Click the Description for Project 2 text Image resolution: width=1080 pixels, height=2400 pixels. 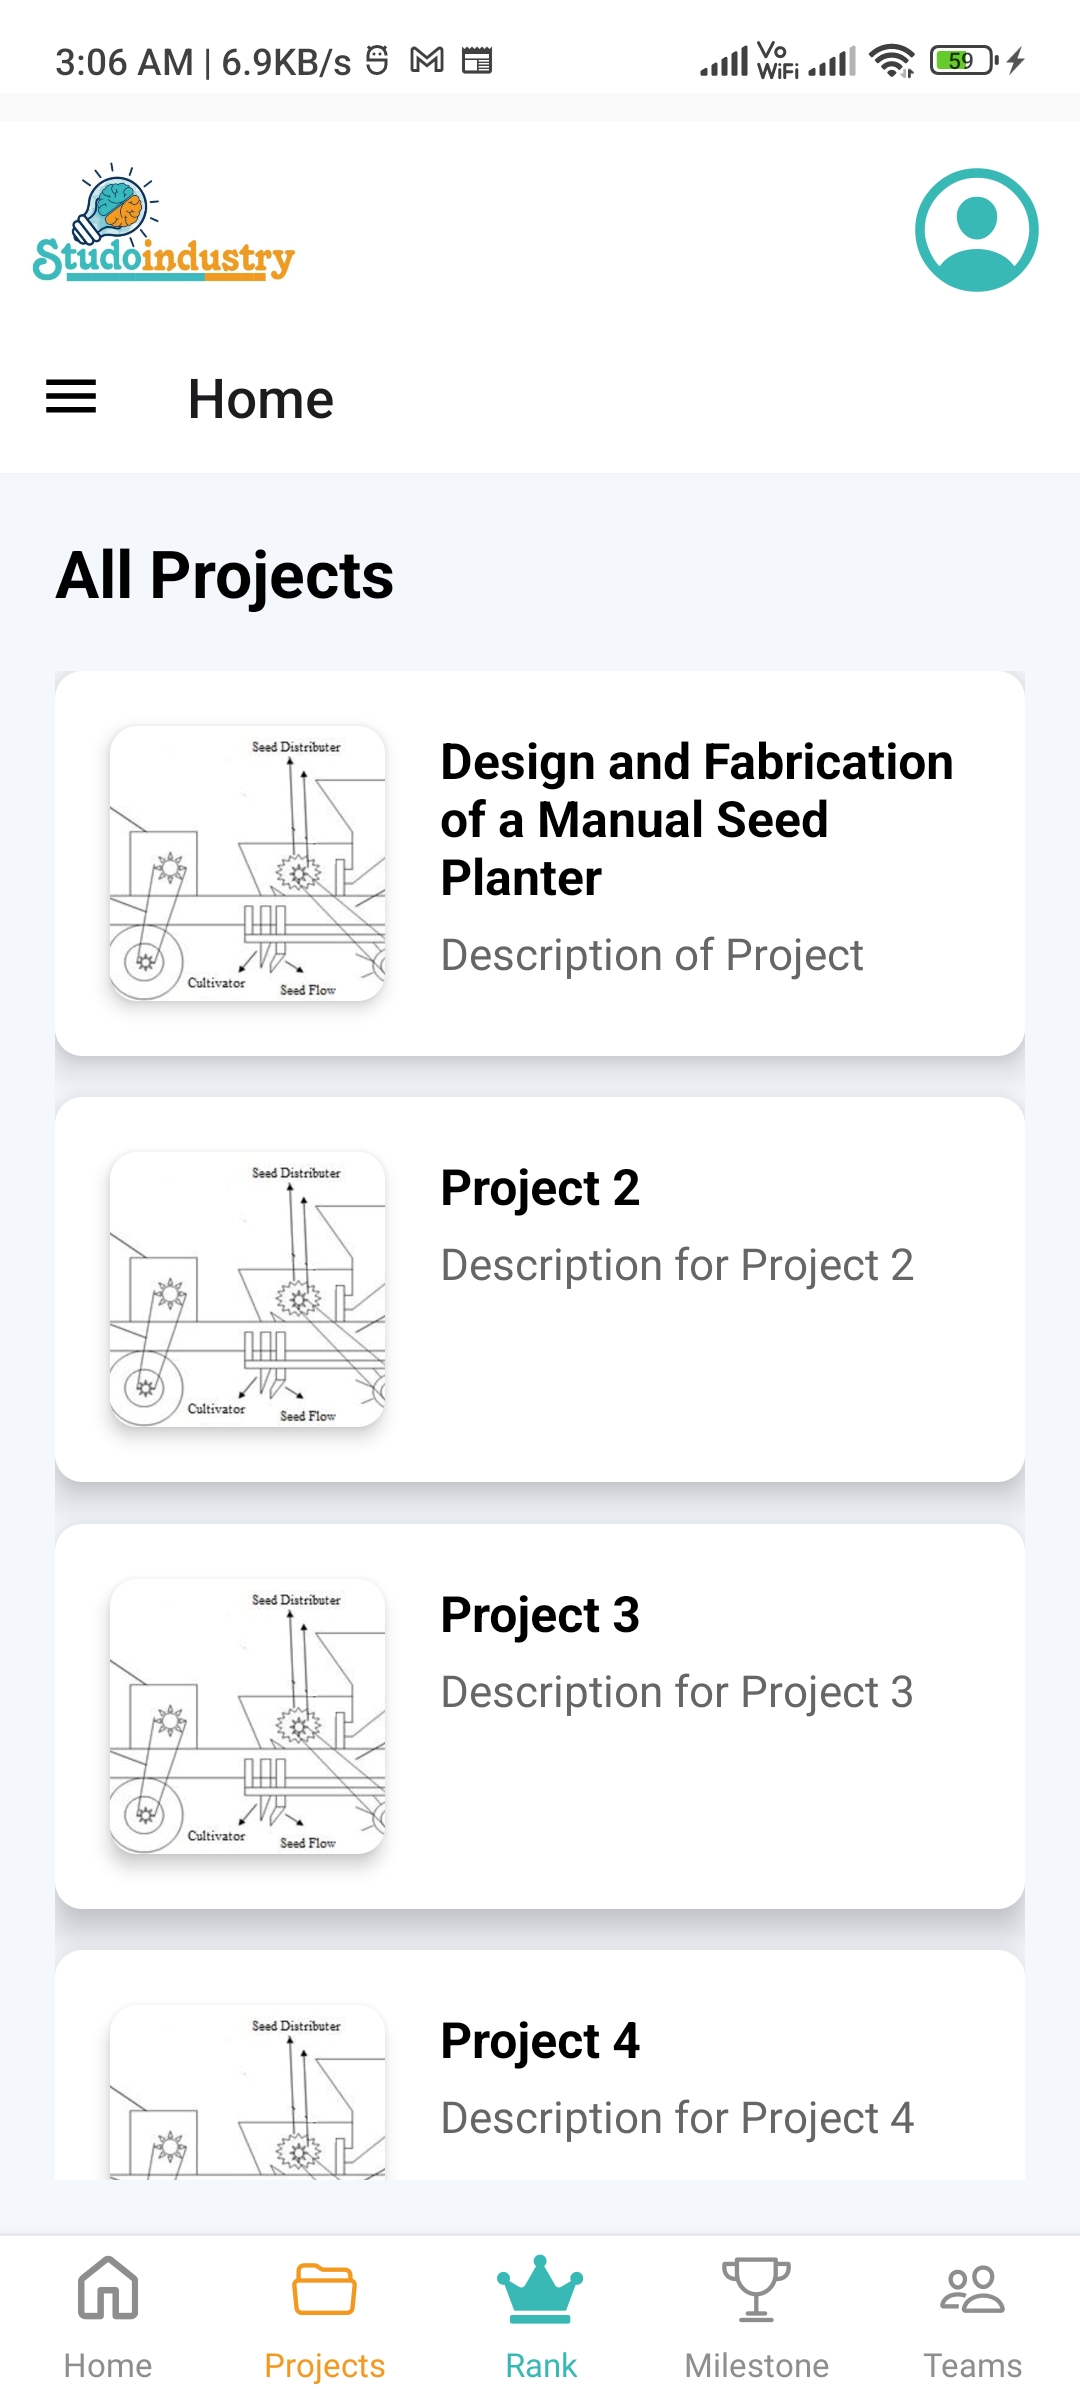pyautogui.click(x=677, y=1265)
